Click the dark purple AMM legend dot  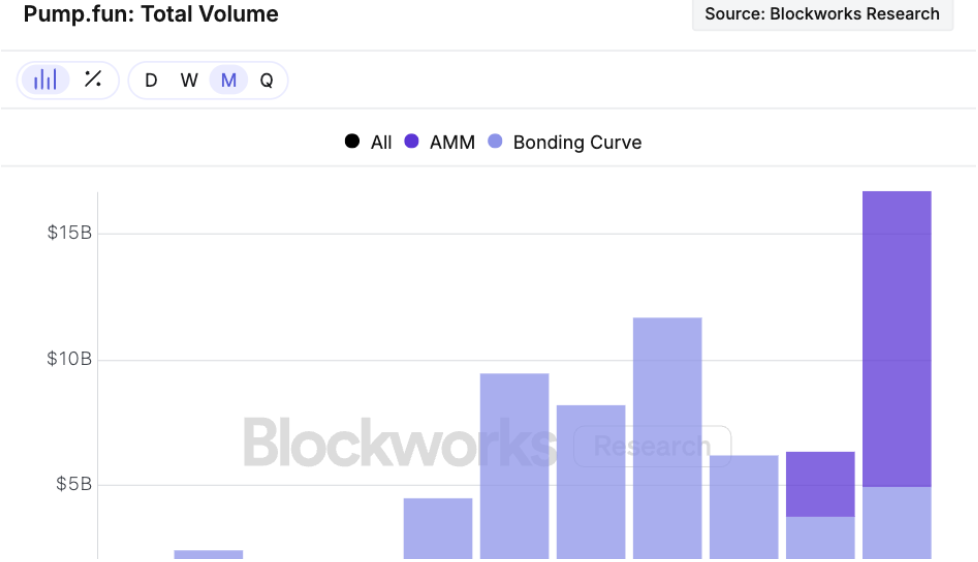click(x=411, y=142)
